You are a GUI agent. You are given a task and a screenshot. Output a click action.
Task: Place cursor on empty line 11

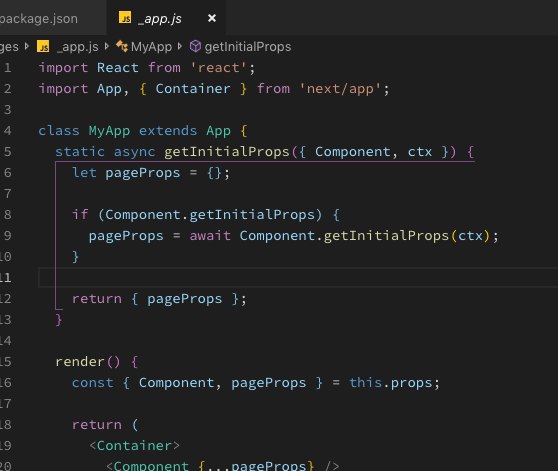click(298, 277)
